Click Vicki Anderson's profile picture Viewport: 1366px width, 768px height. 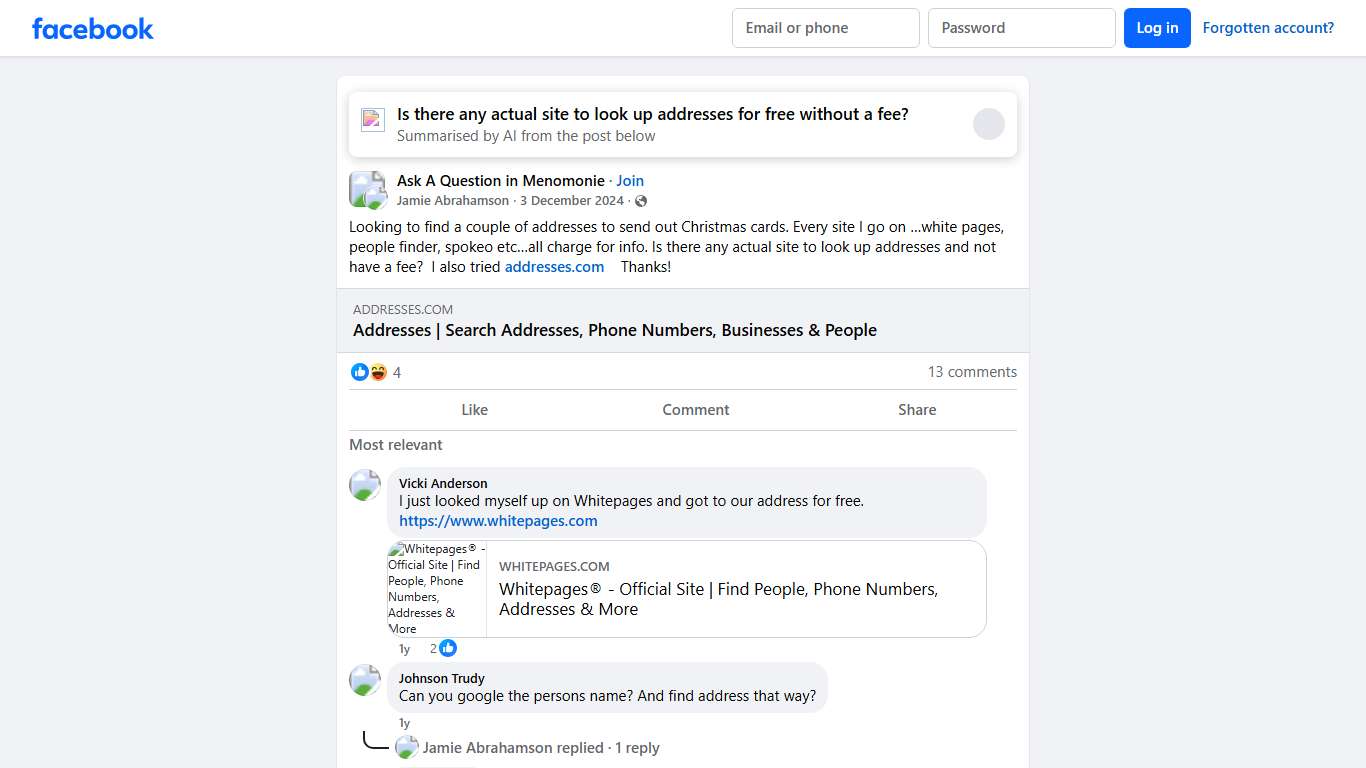pyautogui.click(x=365, y=485)
